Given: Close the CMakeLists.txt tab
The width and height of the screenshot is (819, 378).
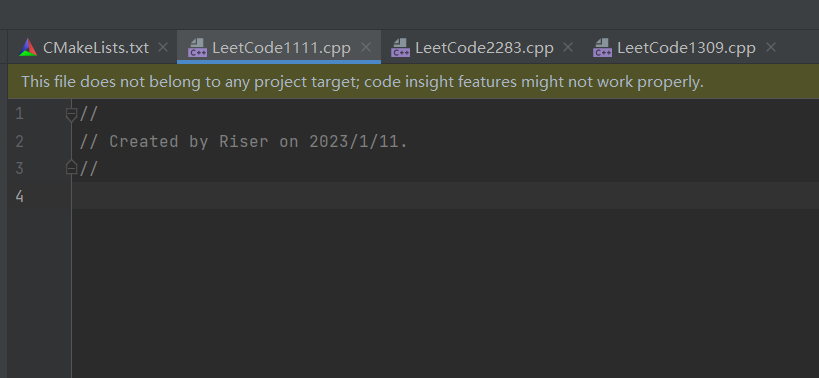Looking at the screenshot, I should click(163, 48).
